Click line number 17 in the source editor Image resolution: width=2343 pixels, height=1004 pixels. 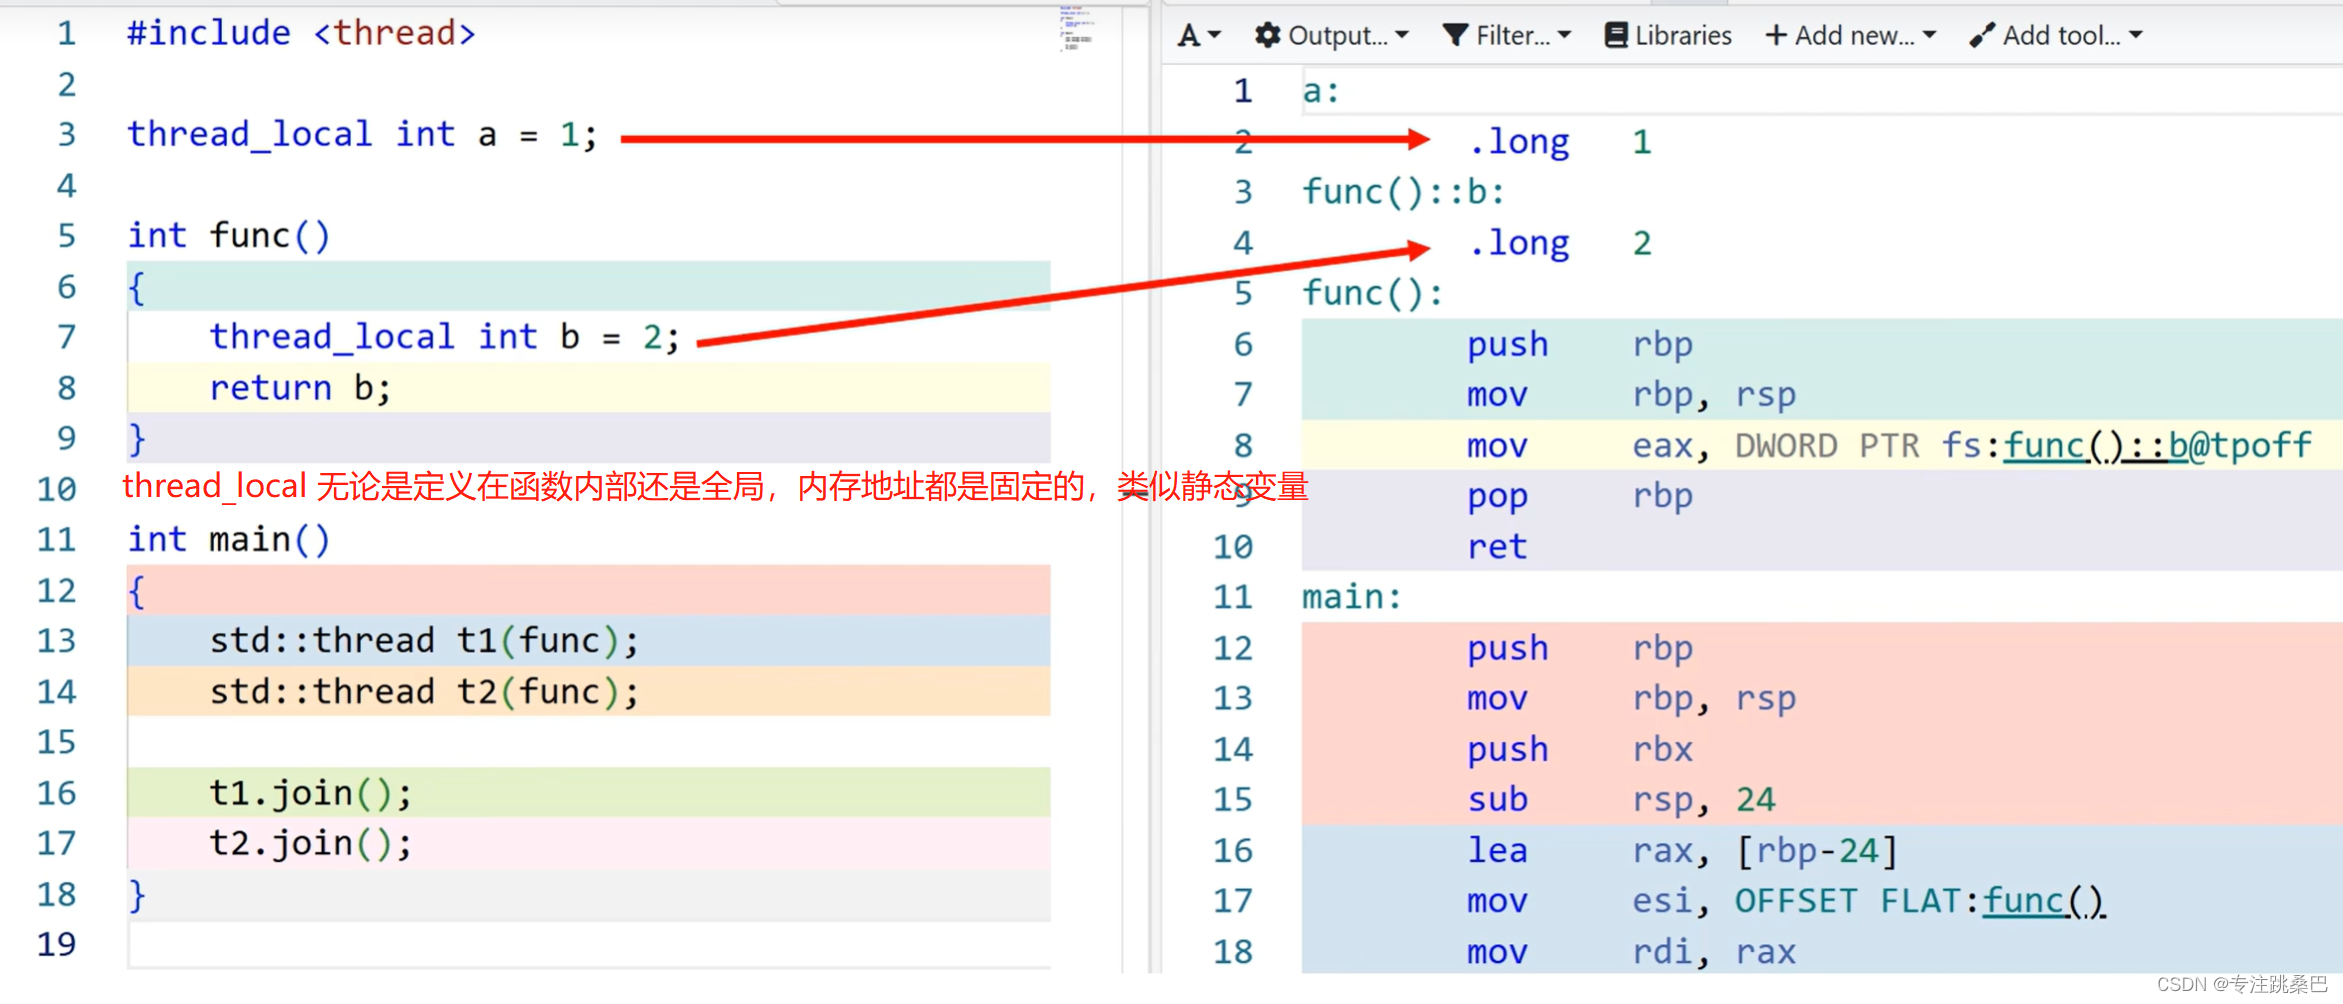[x=57, y=844]
